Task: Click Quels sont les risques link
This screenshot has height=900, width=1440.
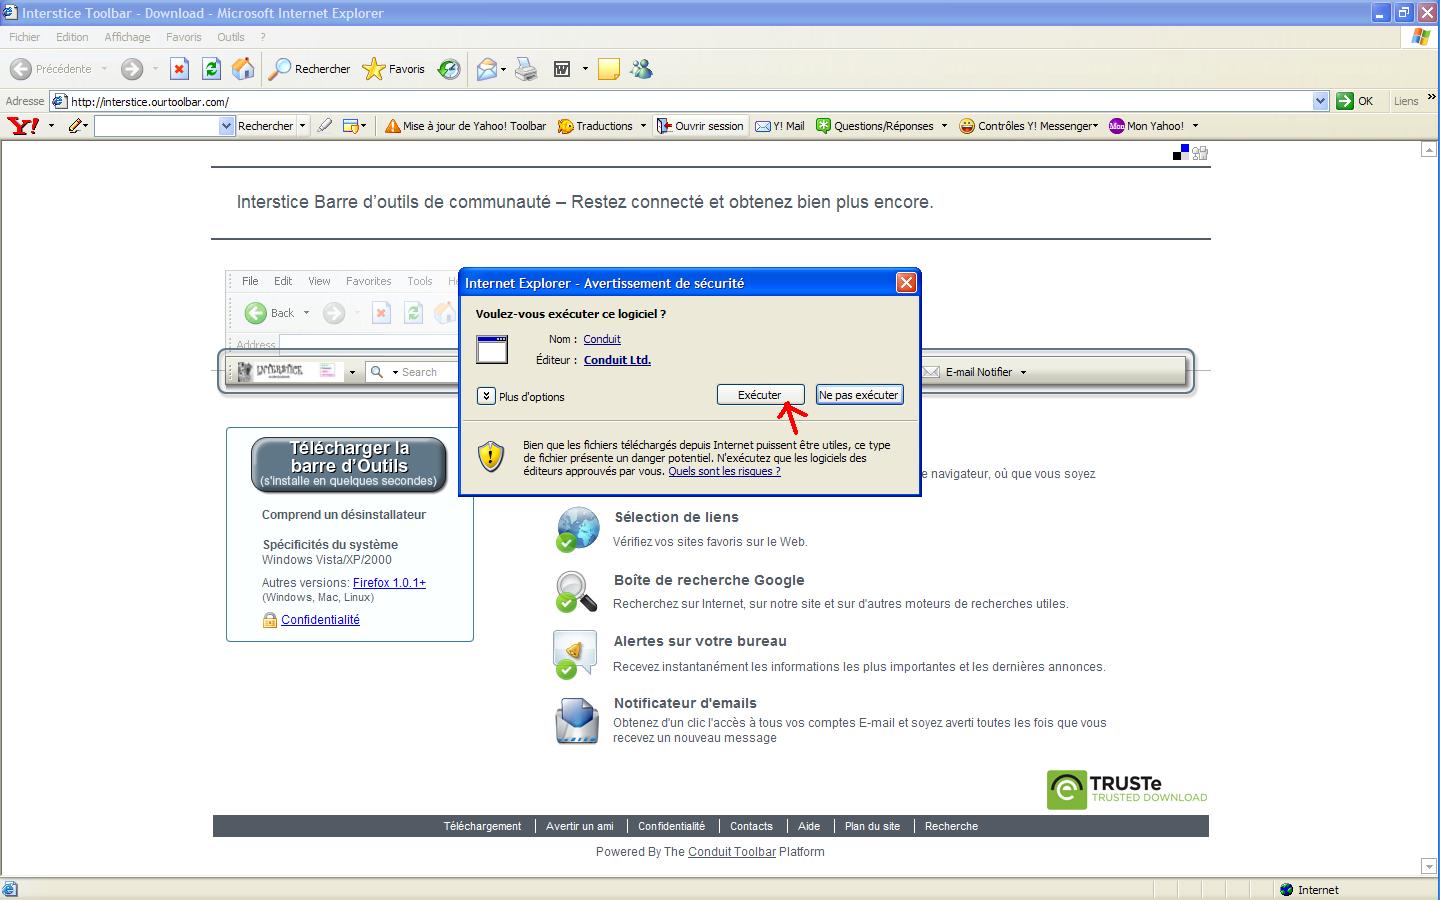Action: pos(724,471)
